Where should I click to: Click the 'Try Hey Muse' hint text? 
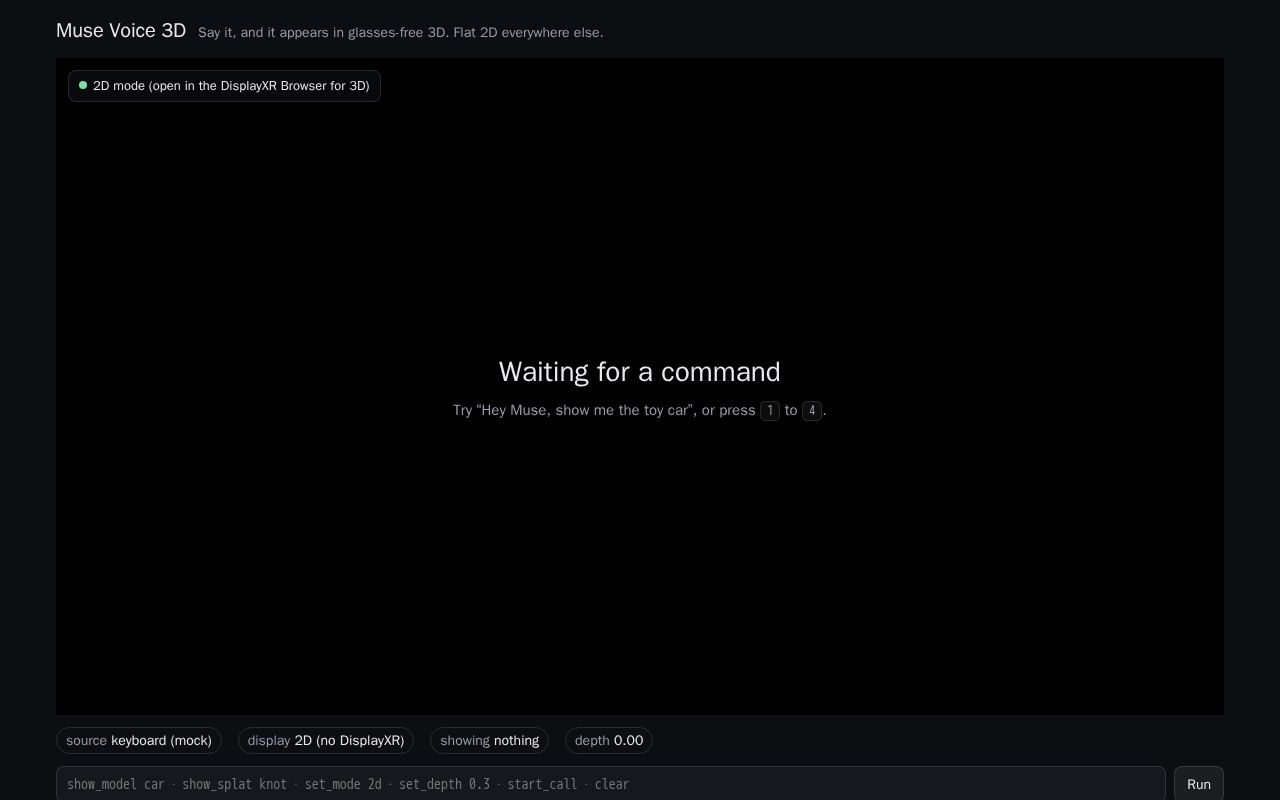pos(640,410)
